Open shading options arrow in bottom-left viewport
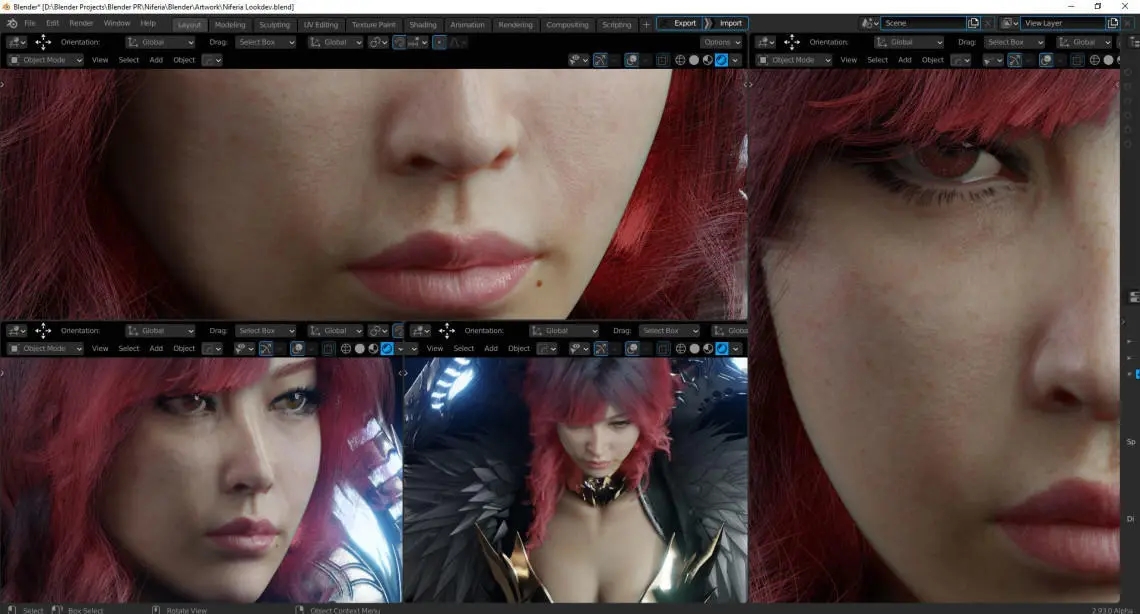1140x614 pixels. click(x=400, y=349)
